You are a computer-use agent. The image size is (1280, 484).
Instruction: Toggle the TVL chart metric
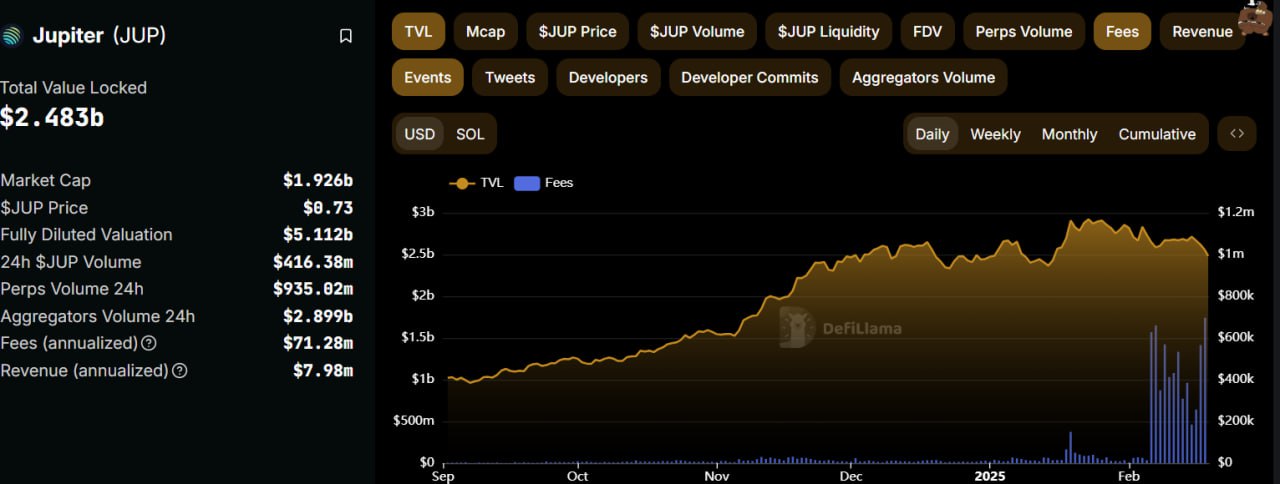[x=418, y=31]
